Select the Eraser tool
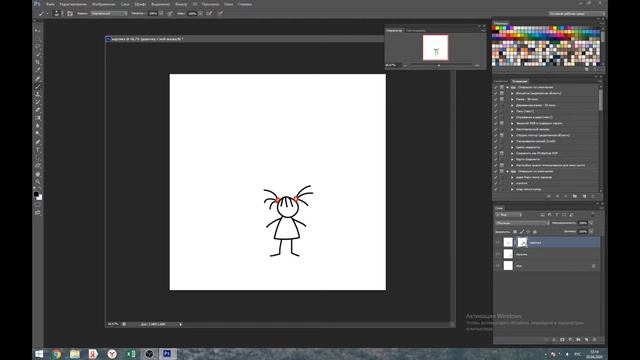The image size is (640, 360). pyautogui.click(x=38, y=110)
